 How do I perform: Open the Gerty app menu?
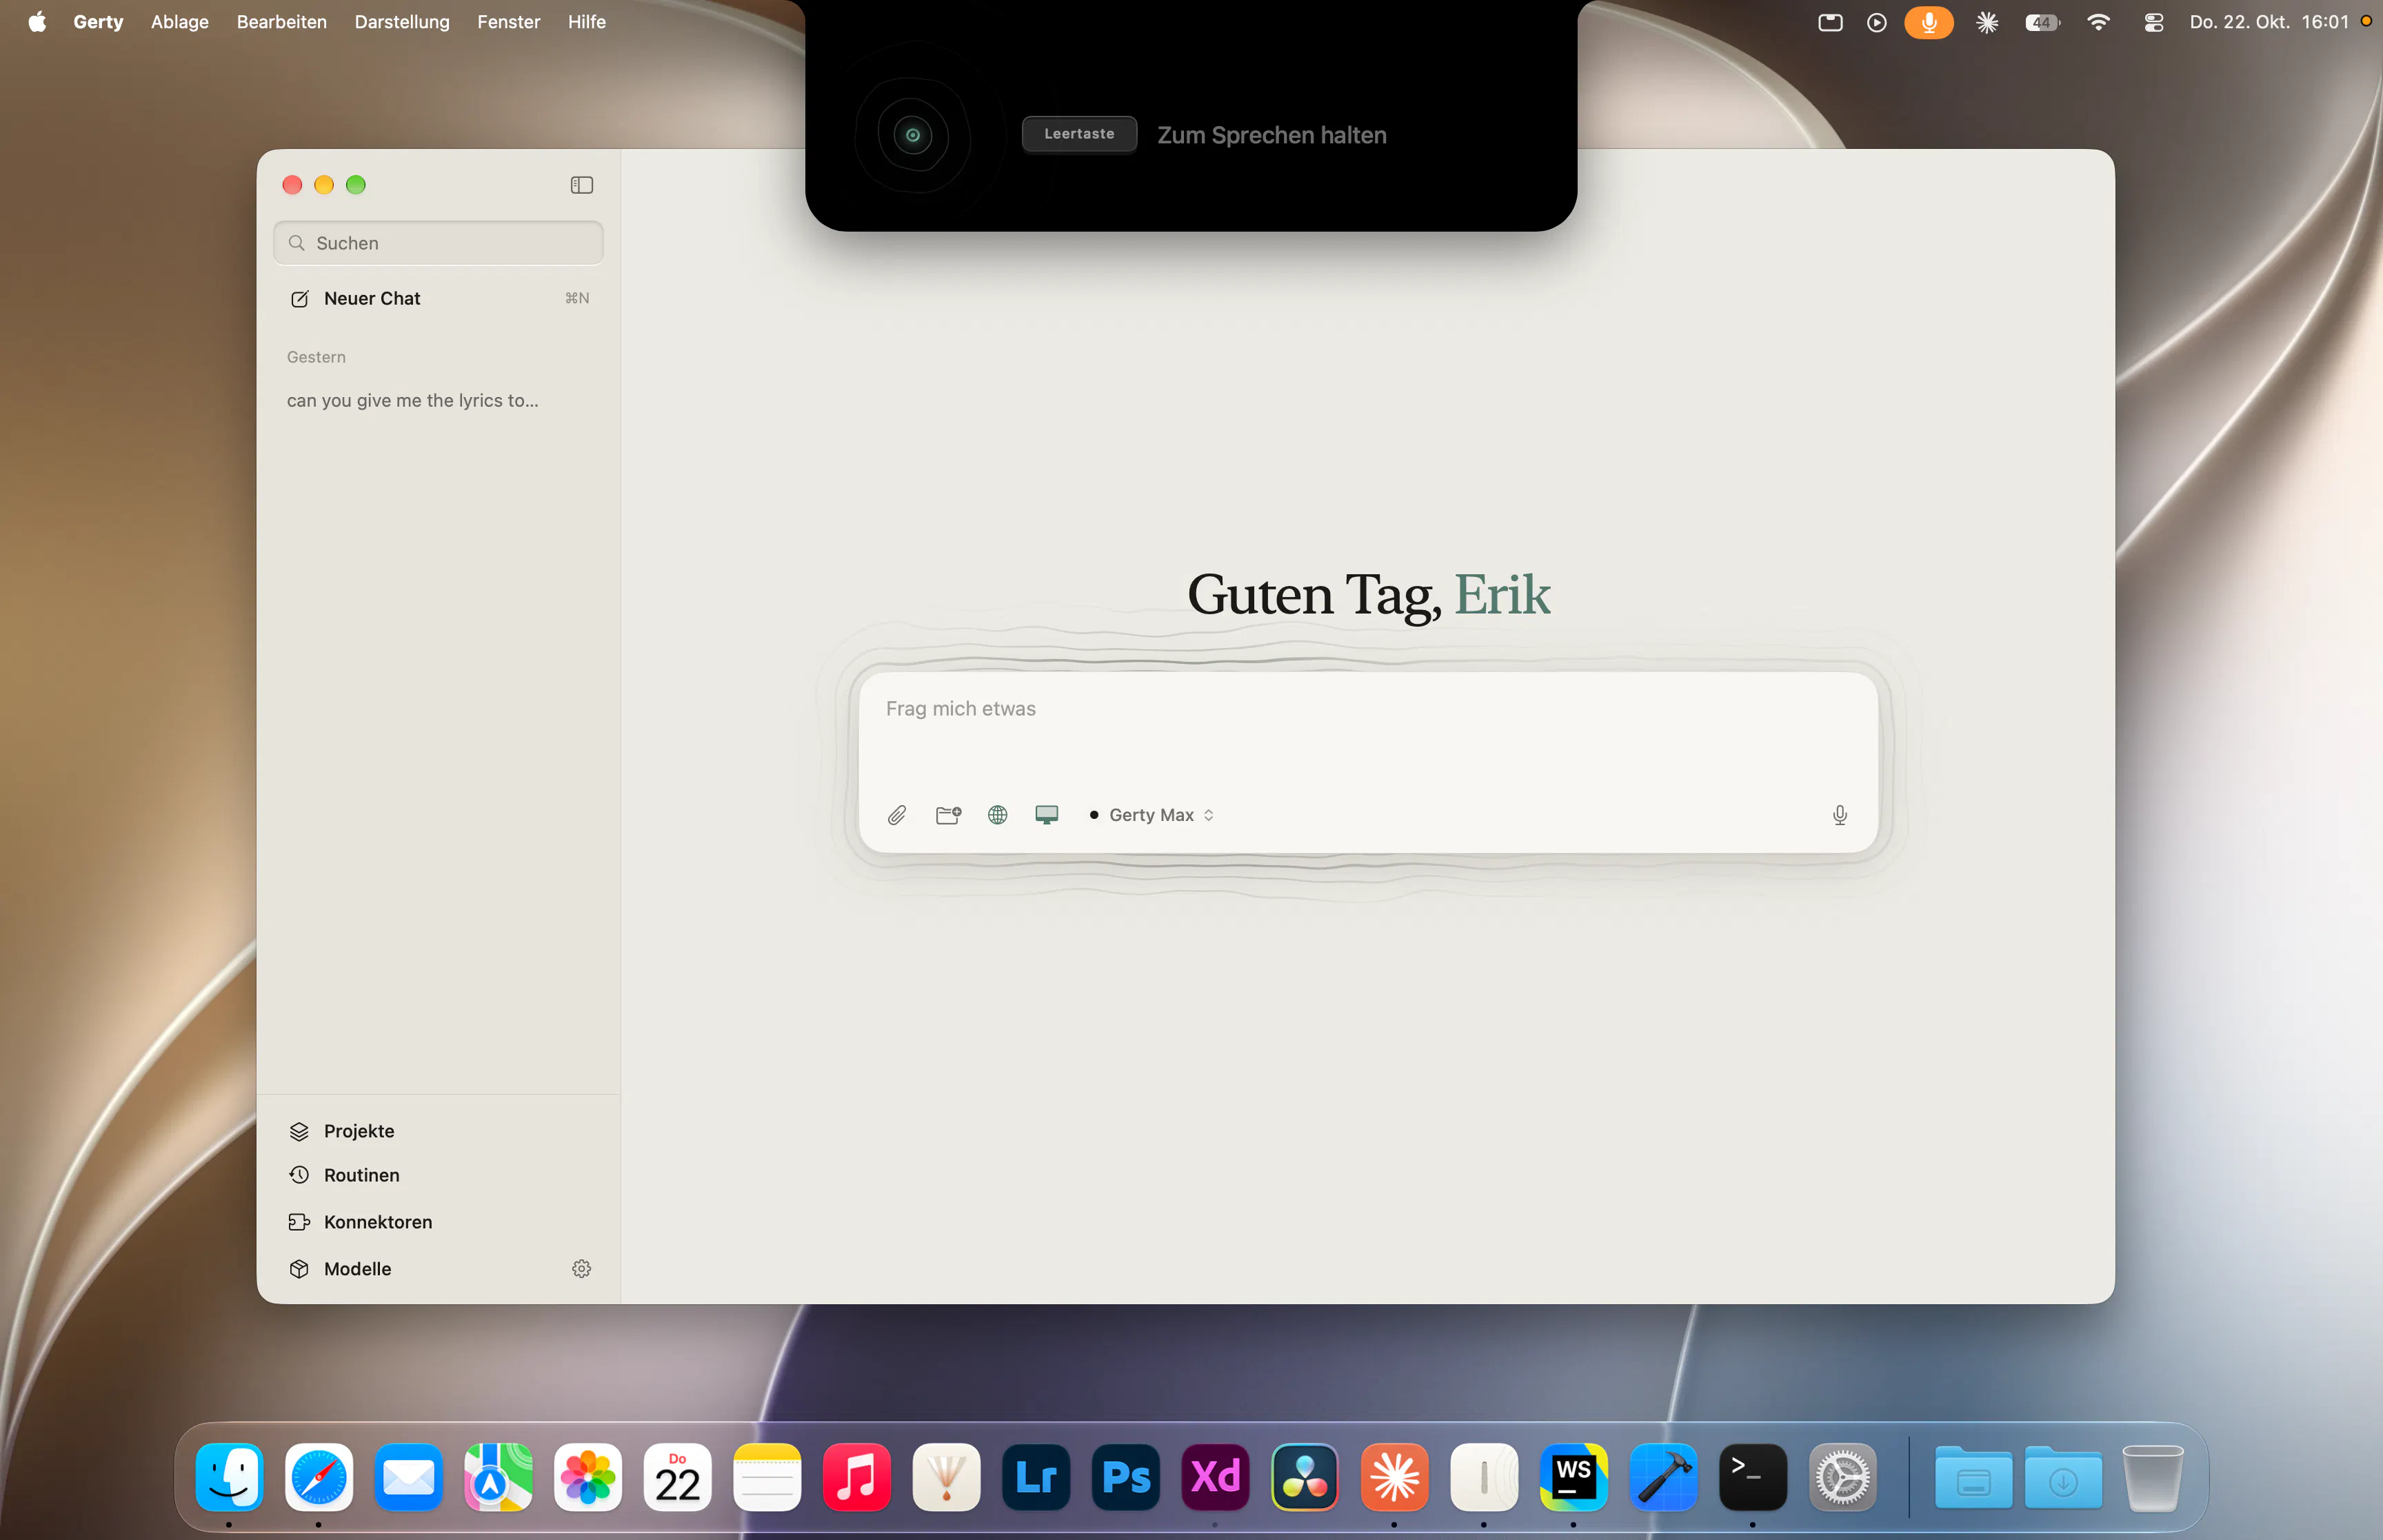point(98,21)
